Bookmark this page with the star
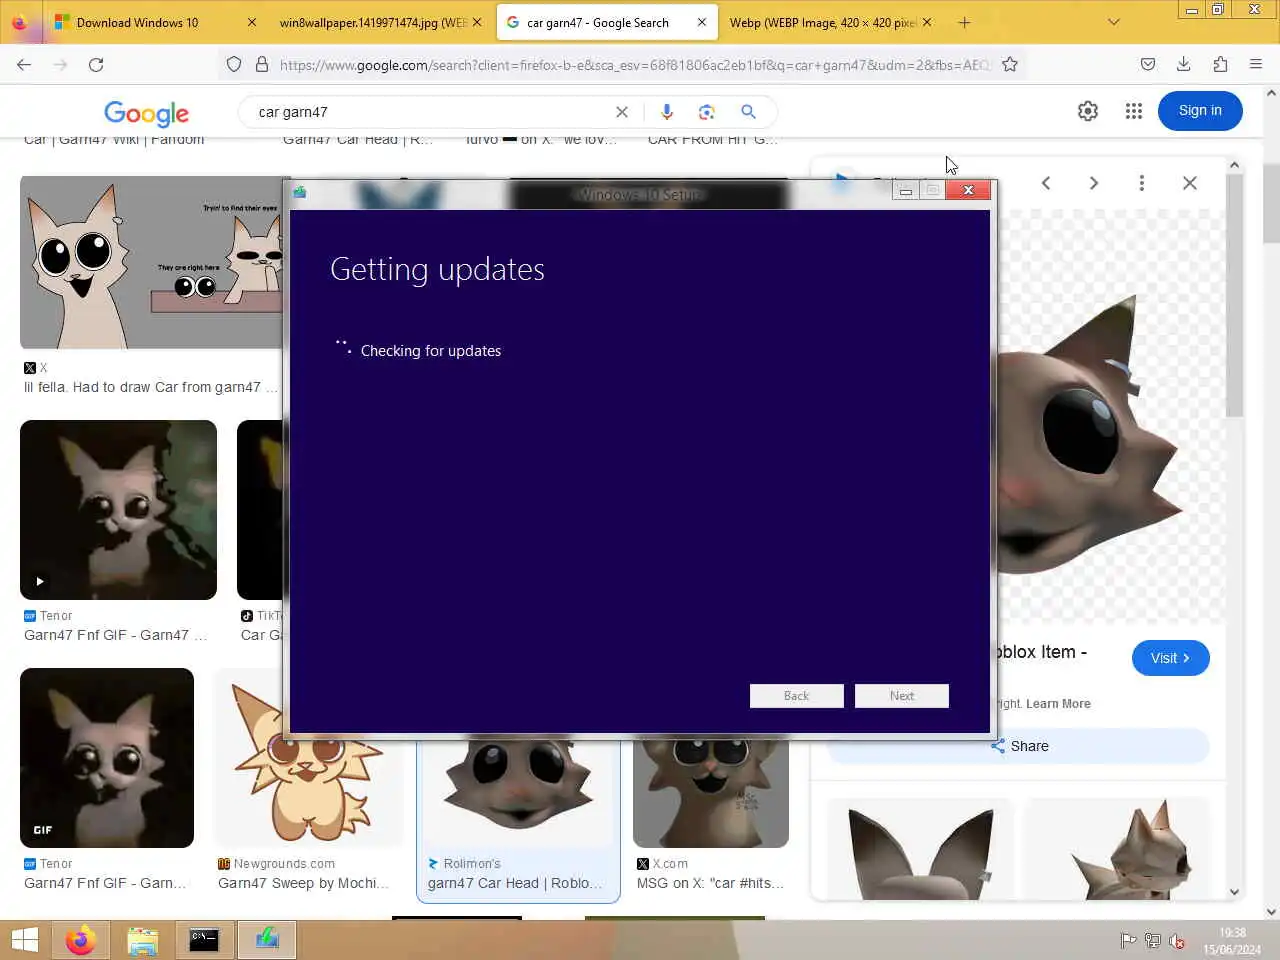The image size is (1280, 960). tap(1010, 65)
